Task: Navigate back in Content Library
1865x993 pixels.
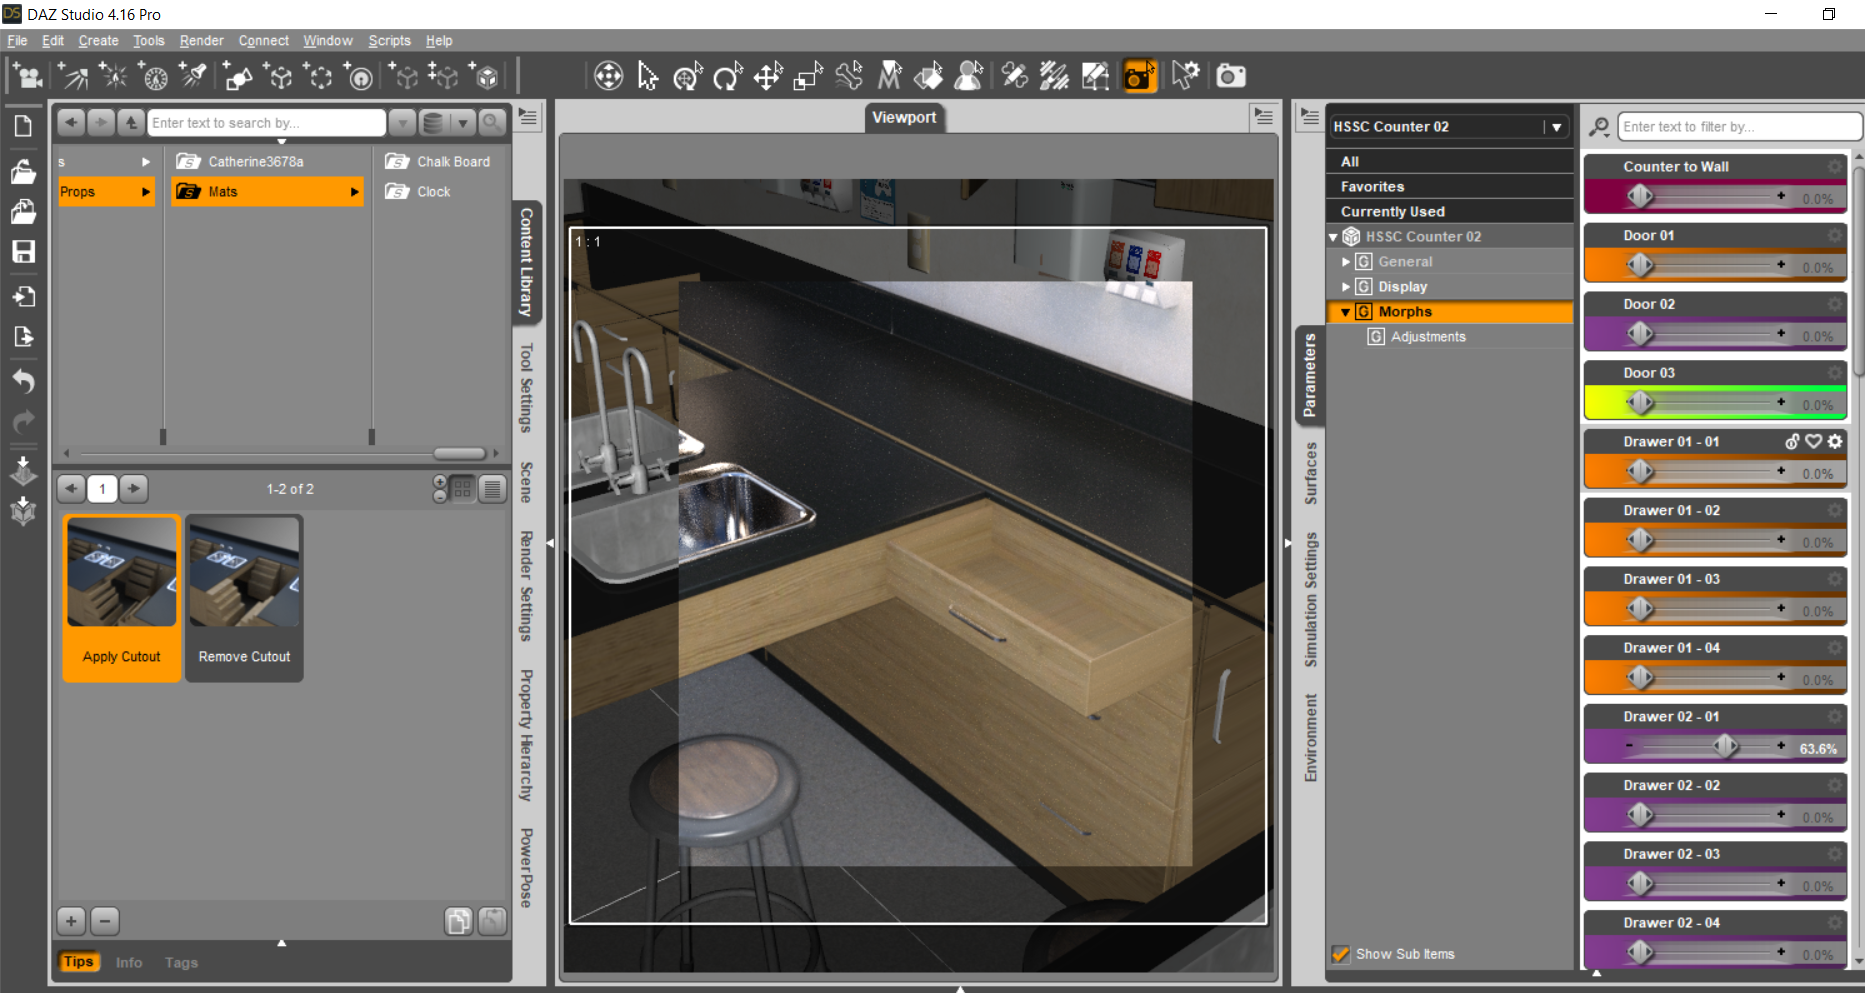Action: pyautogui.click(x=70, y=123)
